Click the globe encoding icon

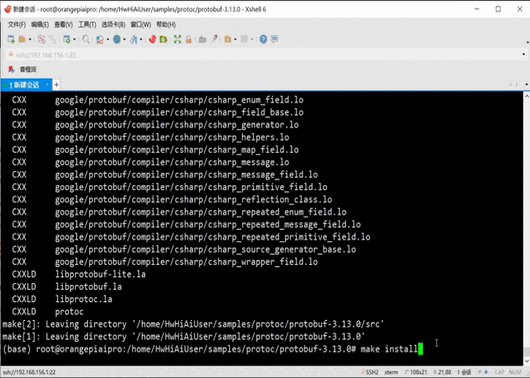click(117, 40)
